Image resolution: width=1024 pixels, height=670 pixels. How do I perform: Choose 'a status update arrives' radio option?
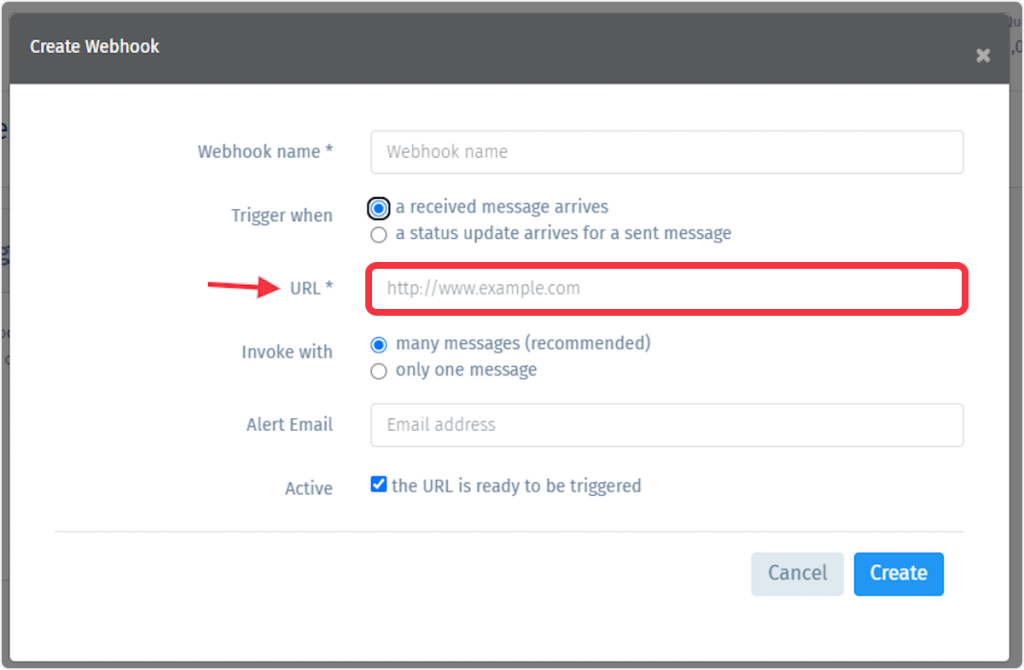(379, 234)
